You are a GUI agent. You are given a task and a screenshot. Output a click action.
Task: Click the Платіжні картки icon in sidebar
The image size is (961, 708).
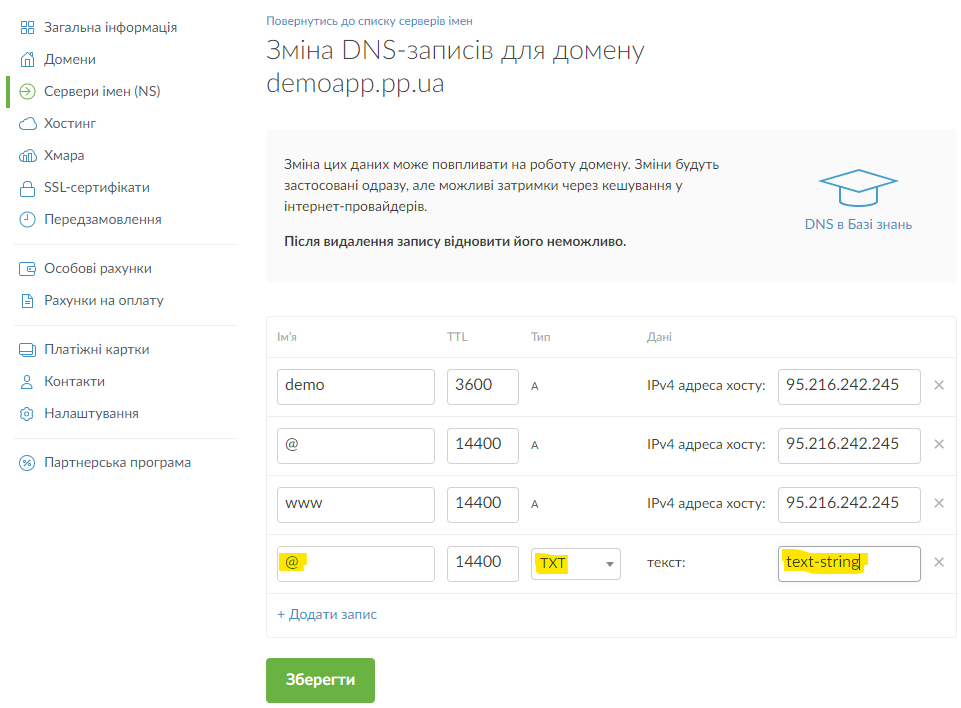point(27,349)
